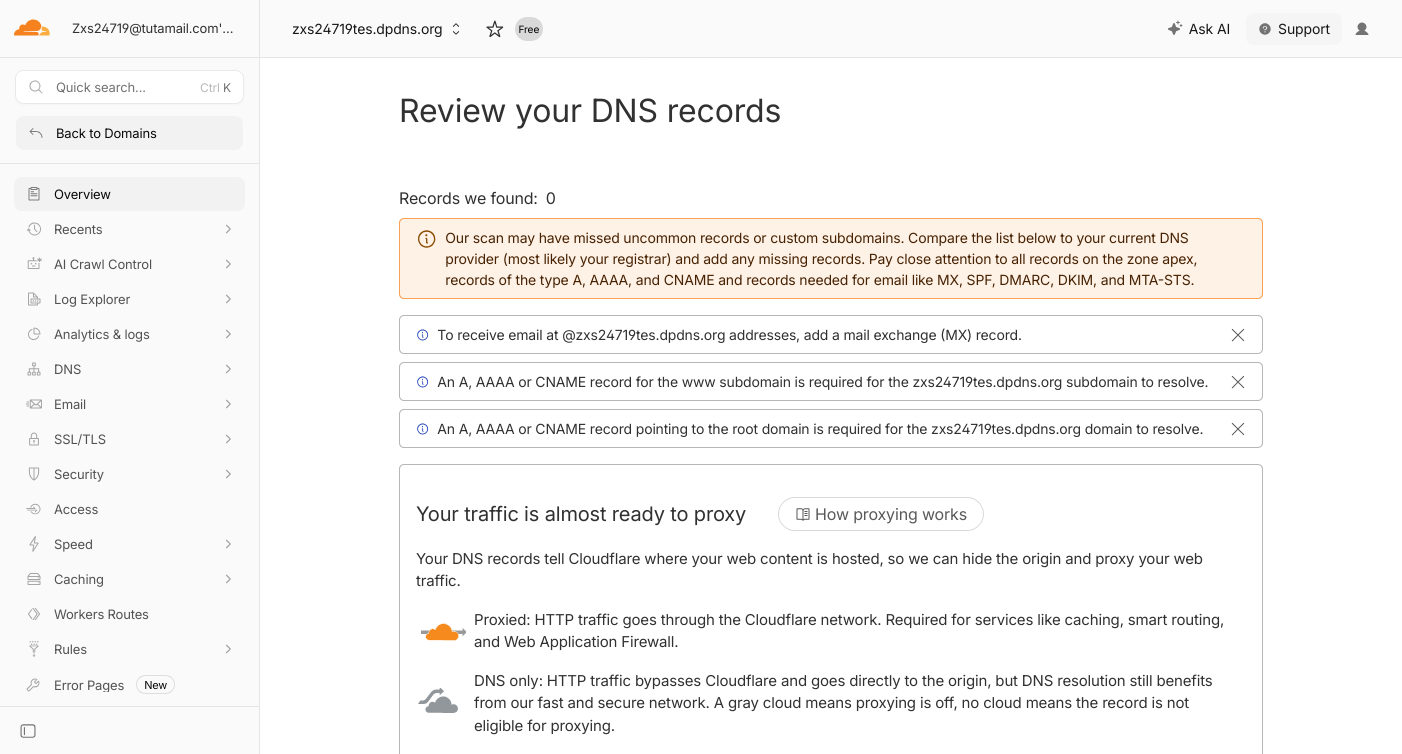Click the Caching drive icon
The height and width of the screenshot is (754, 1402).
tap(34, 579)
